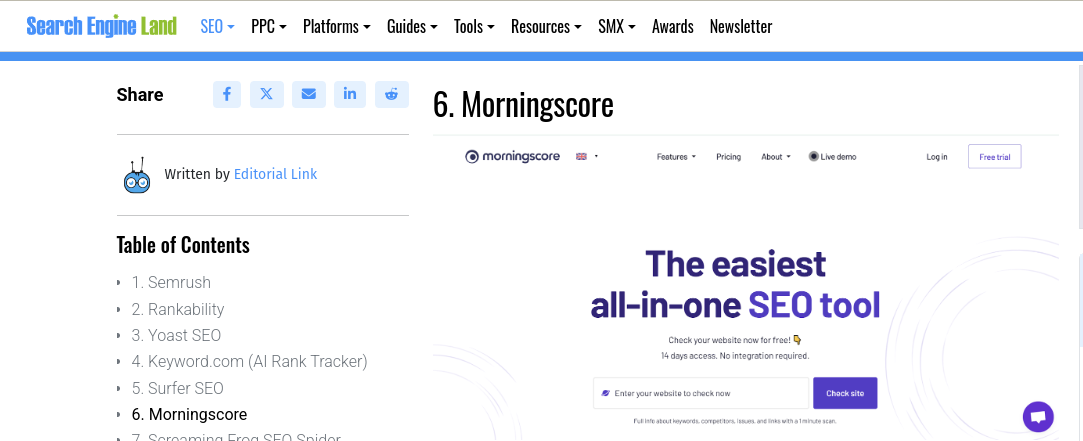Click the Free trial button
This screenshot has height=441, width=1083.
[x=995, y=157]
